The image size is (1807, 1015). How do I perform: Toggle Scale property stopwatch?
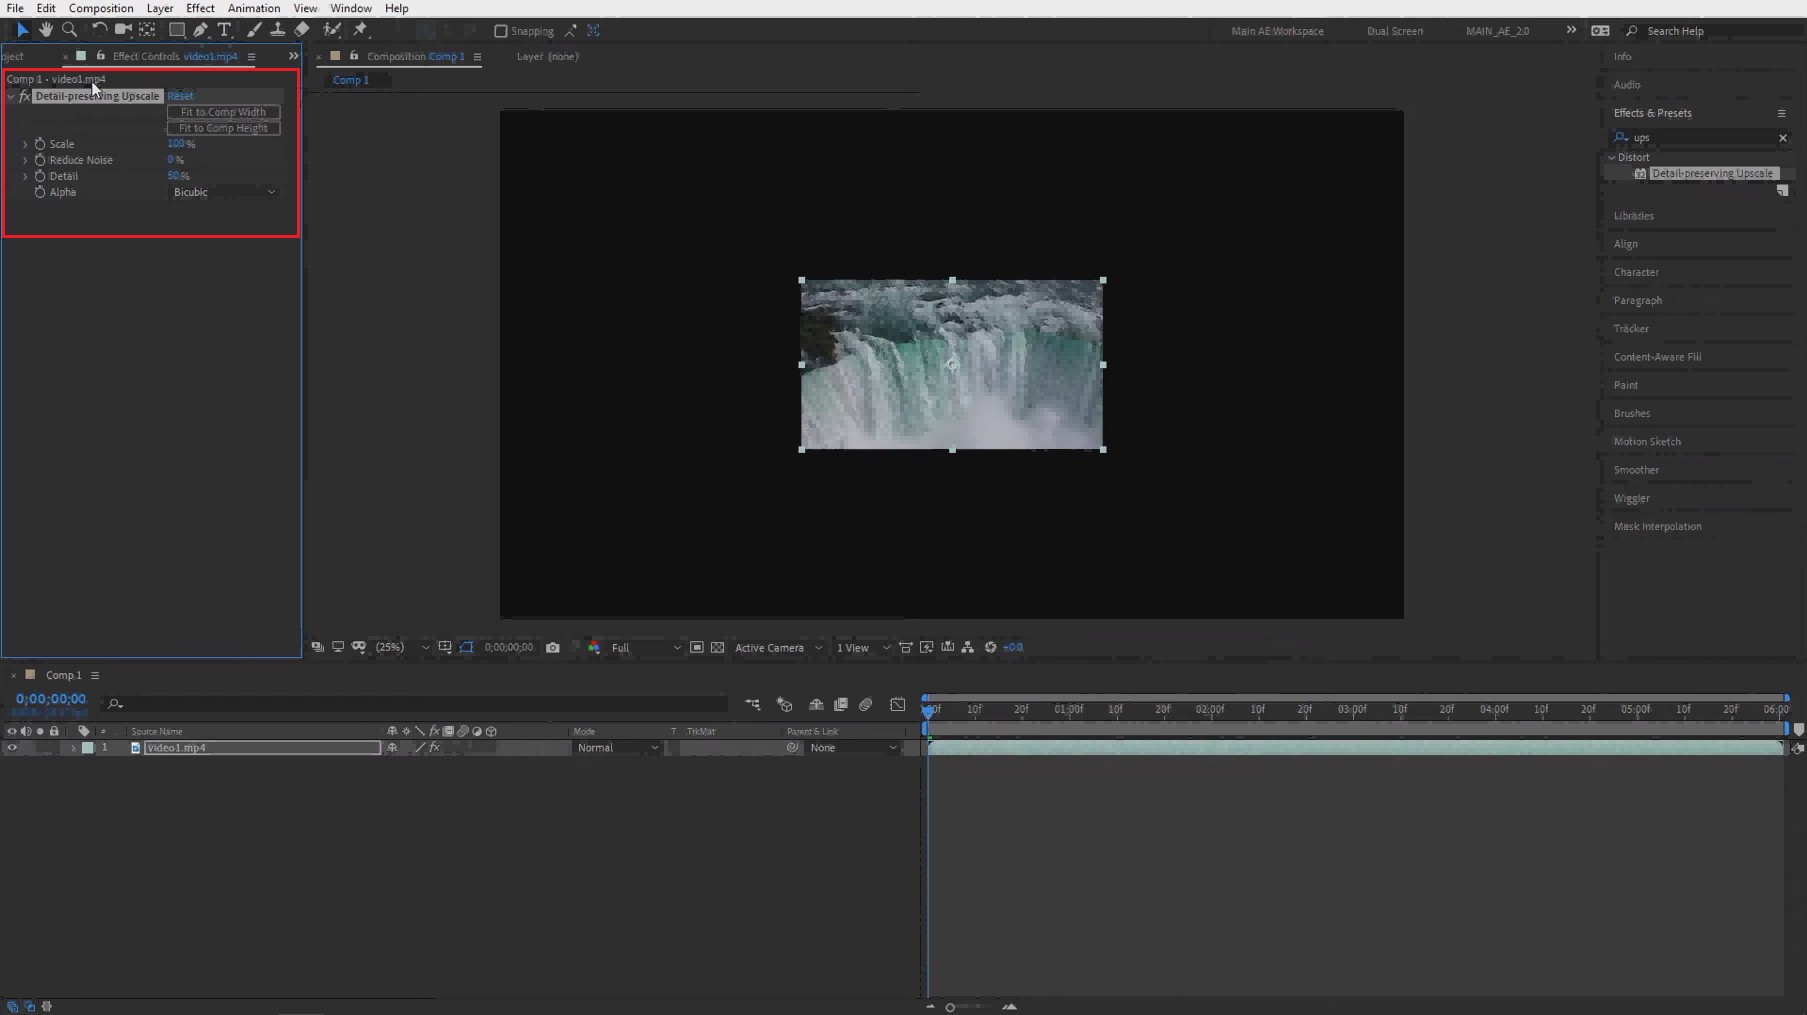[x=40, y=144]
